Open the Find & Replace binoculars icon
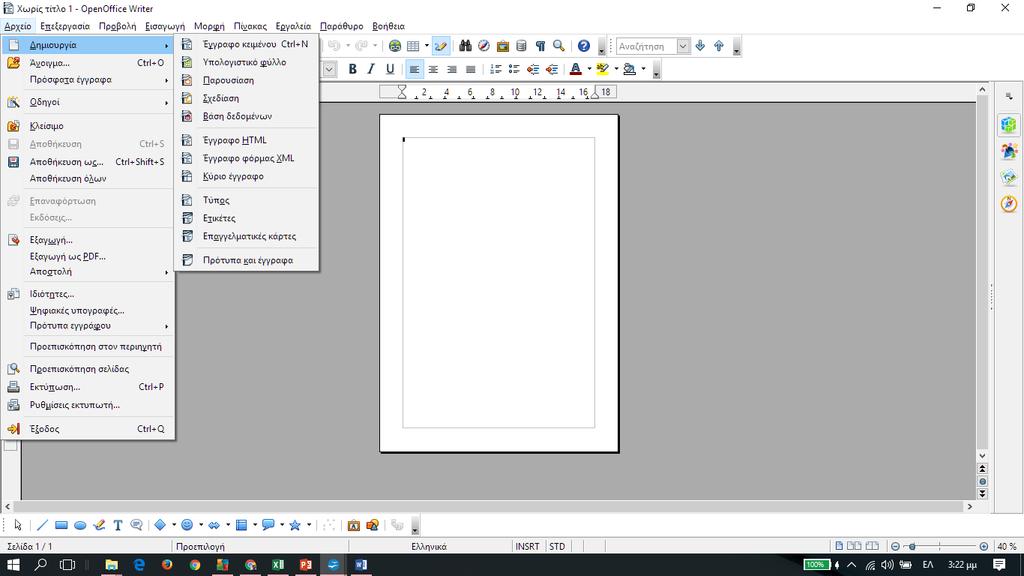The width and height of the screenshot is (1024, 576). [x=465, y=46]
